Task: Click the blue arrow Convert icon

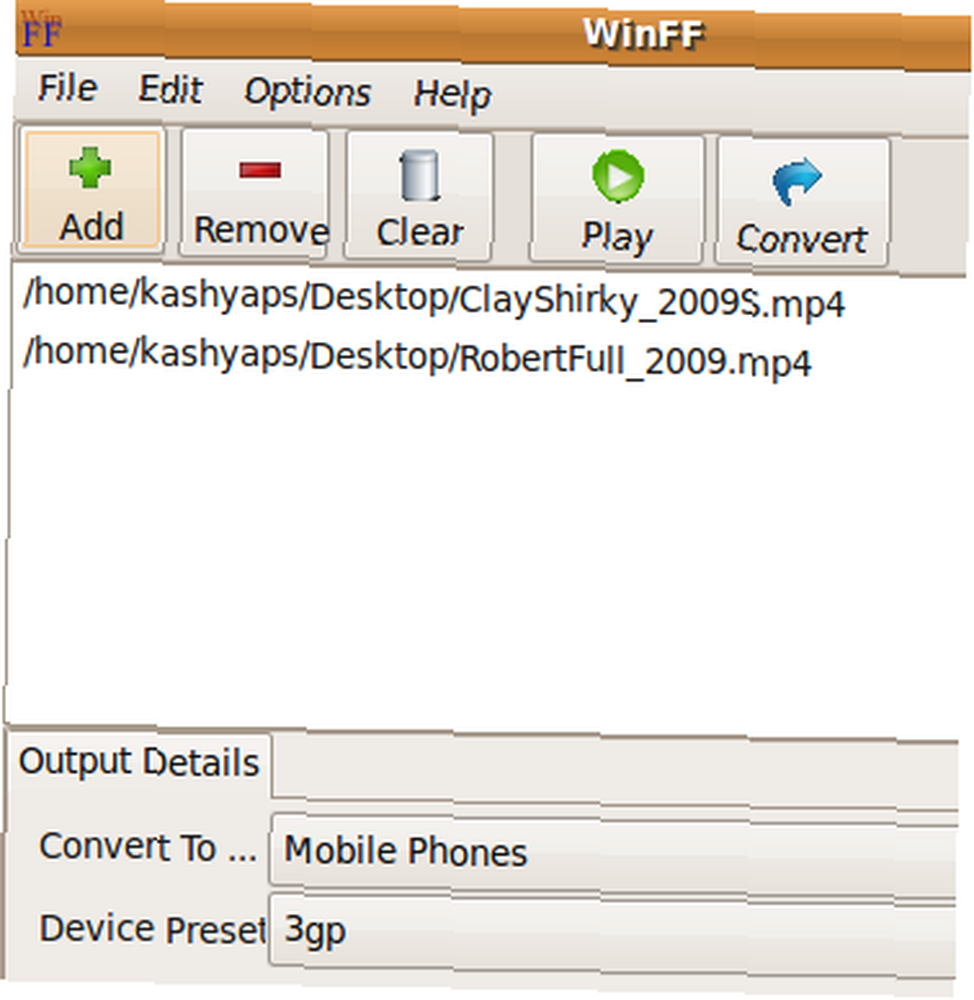Action: tap(797, 181)
